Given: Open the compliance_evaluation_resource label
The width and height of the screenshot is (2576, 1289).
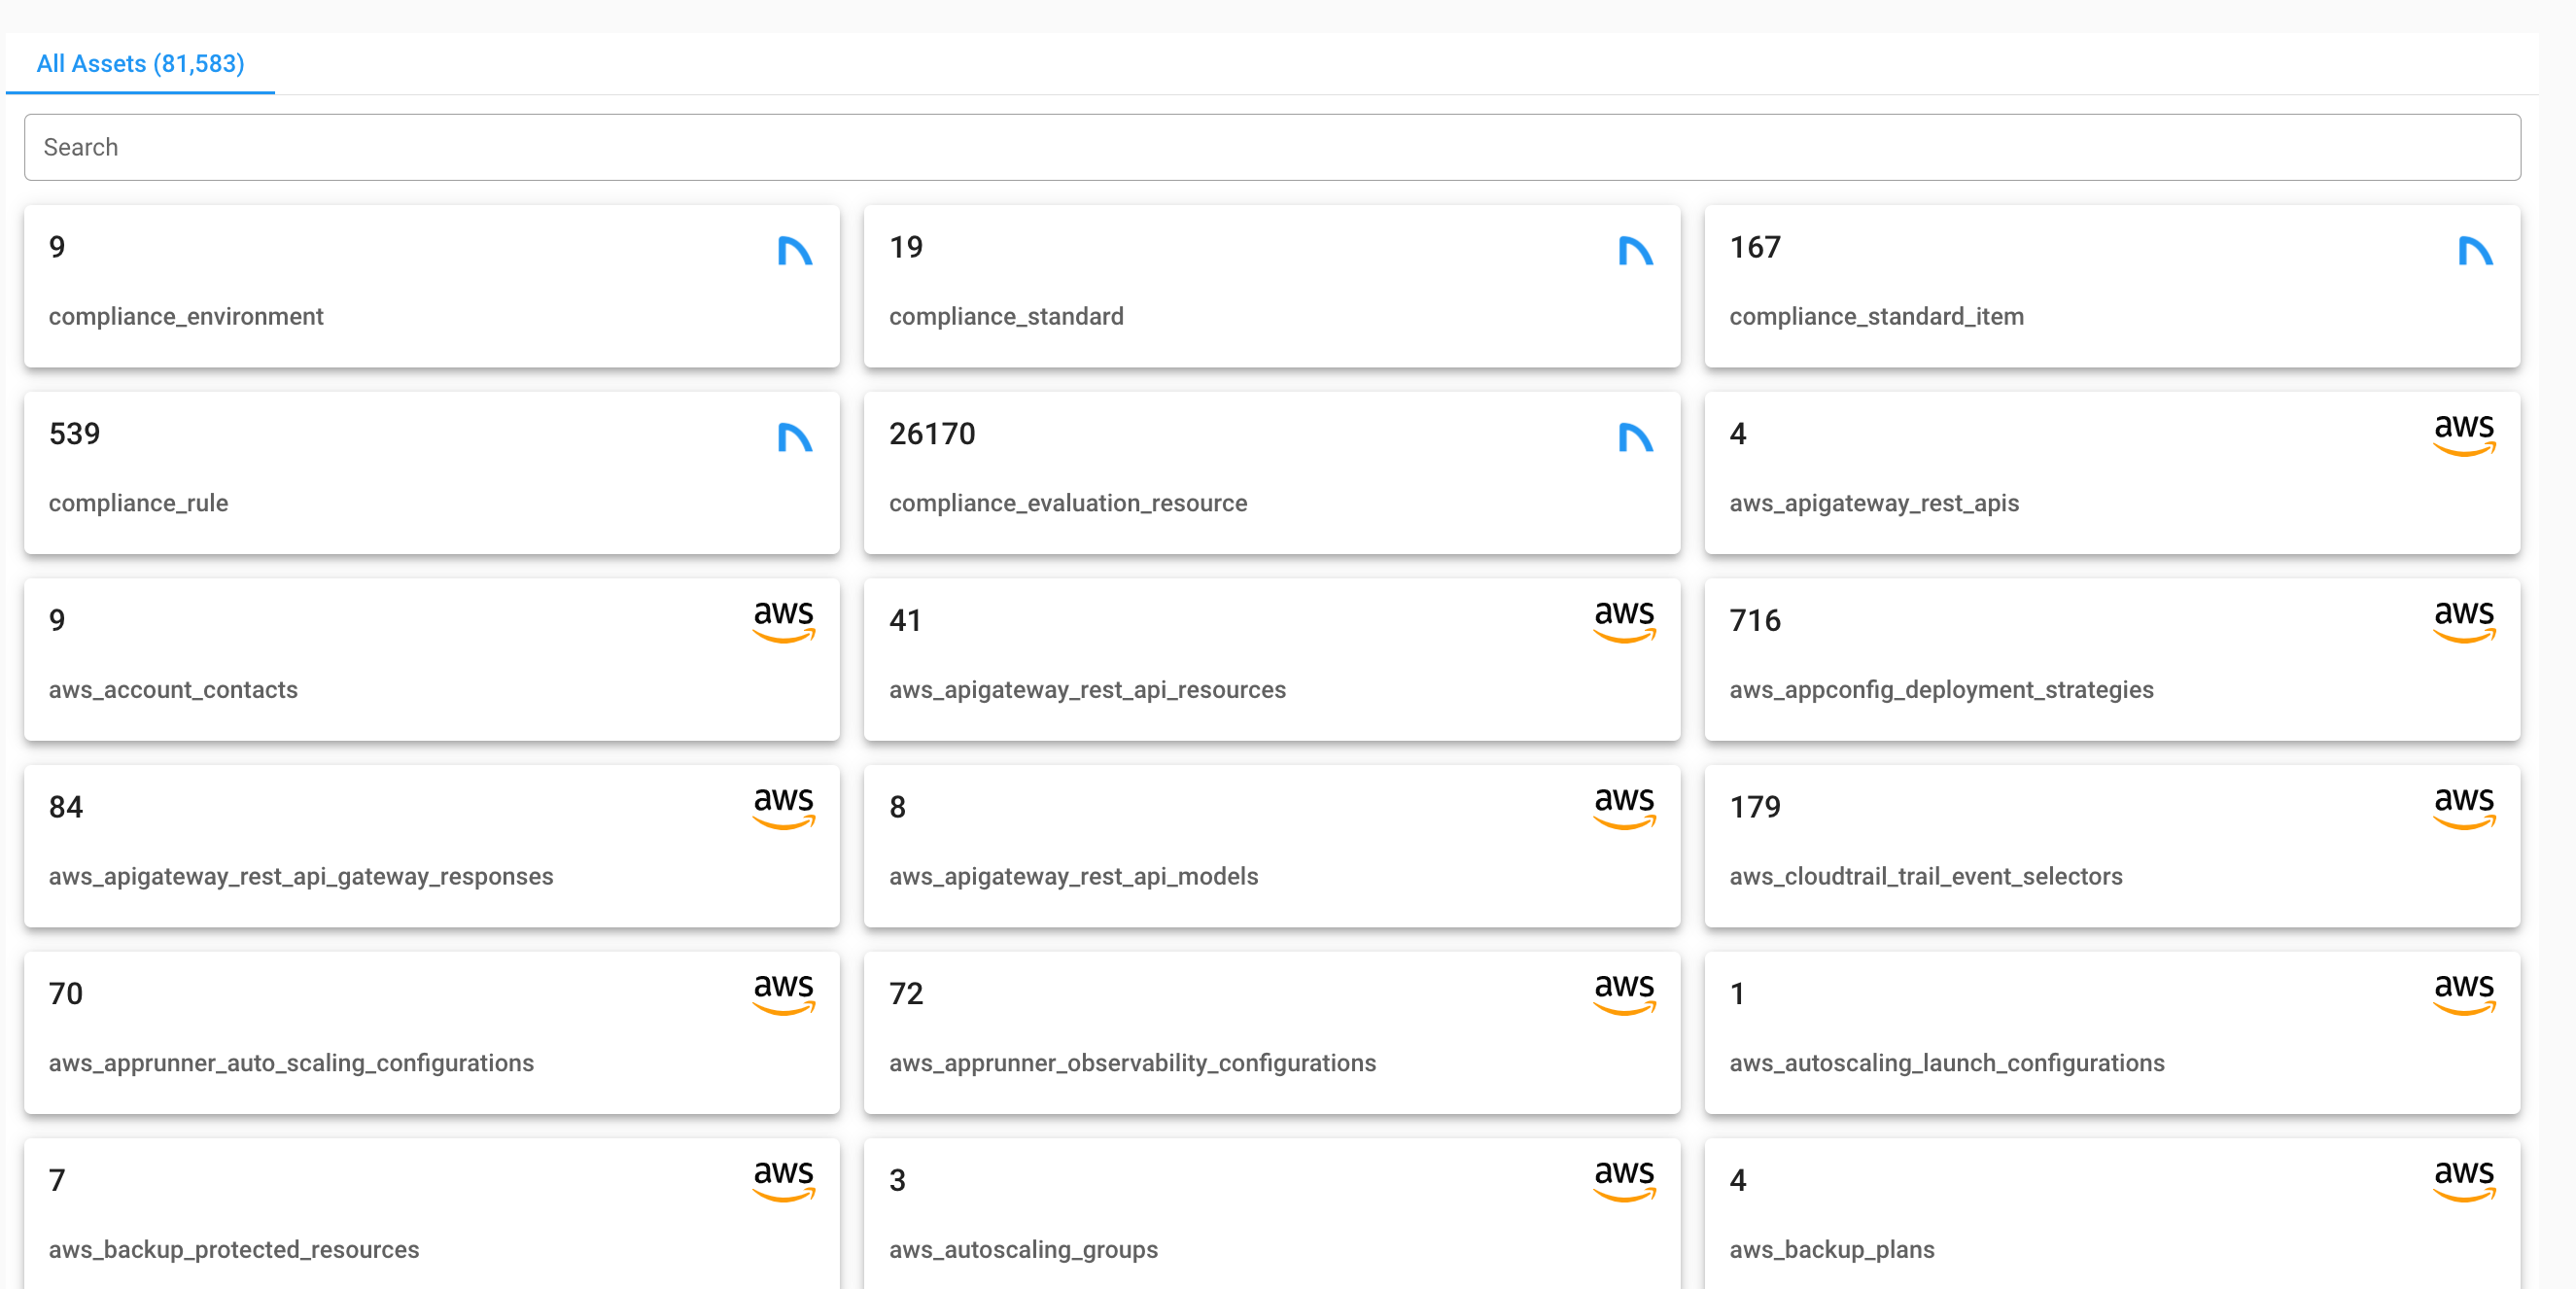Looking at the screenshot, I should coord(1067,503).
